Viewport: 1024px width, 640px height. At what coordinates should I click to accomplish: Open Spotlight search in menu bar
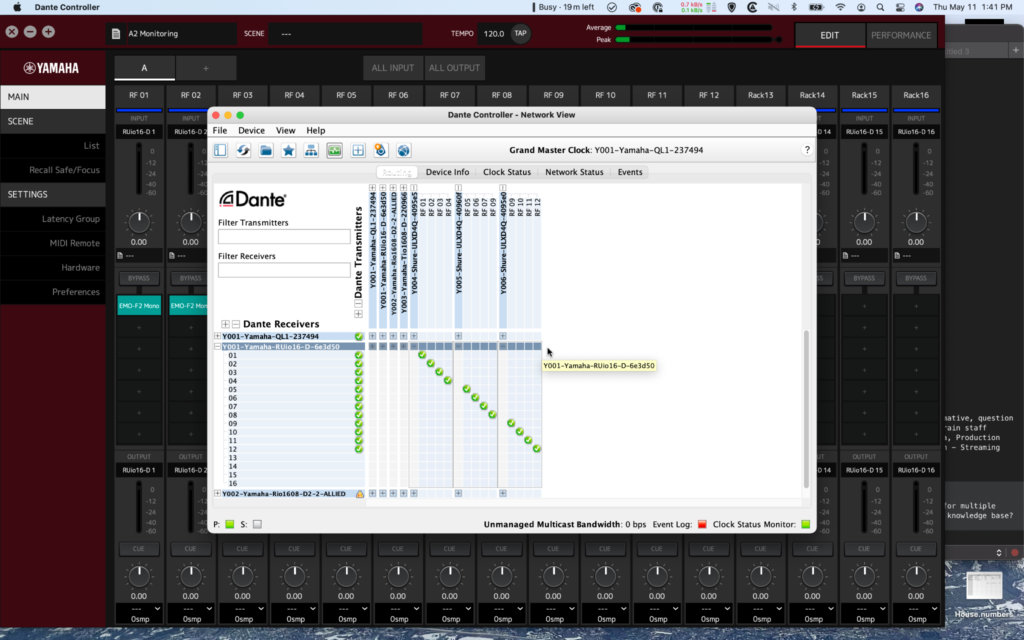tap(880, 7)
